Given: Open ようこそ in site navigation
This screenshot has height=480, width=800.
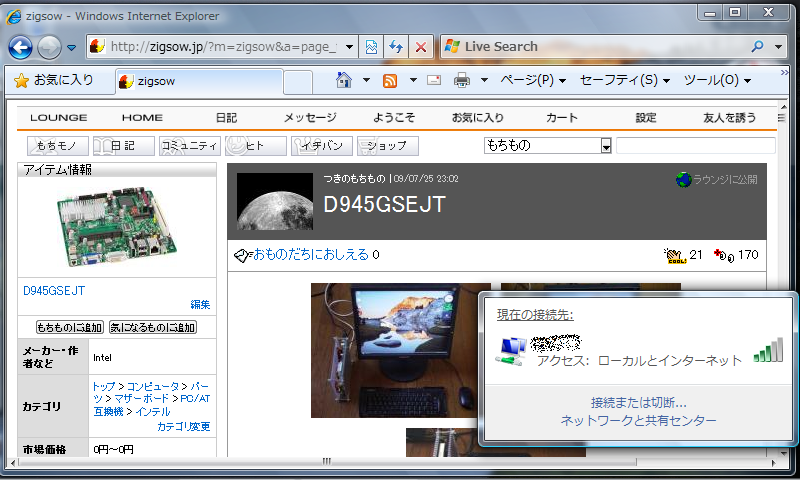Looking at the screenshot, I should pyautogui.click(x=394, y=118).
